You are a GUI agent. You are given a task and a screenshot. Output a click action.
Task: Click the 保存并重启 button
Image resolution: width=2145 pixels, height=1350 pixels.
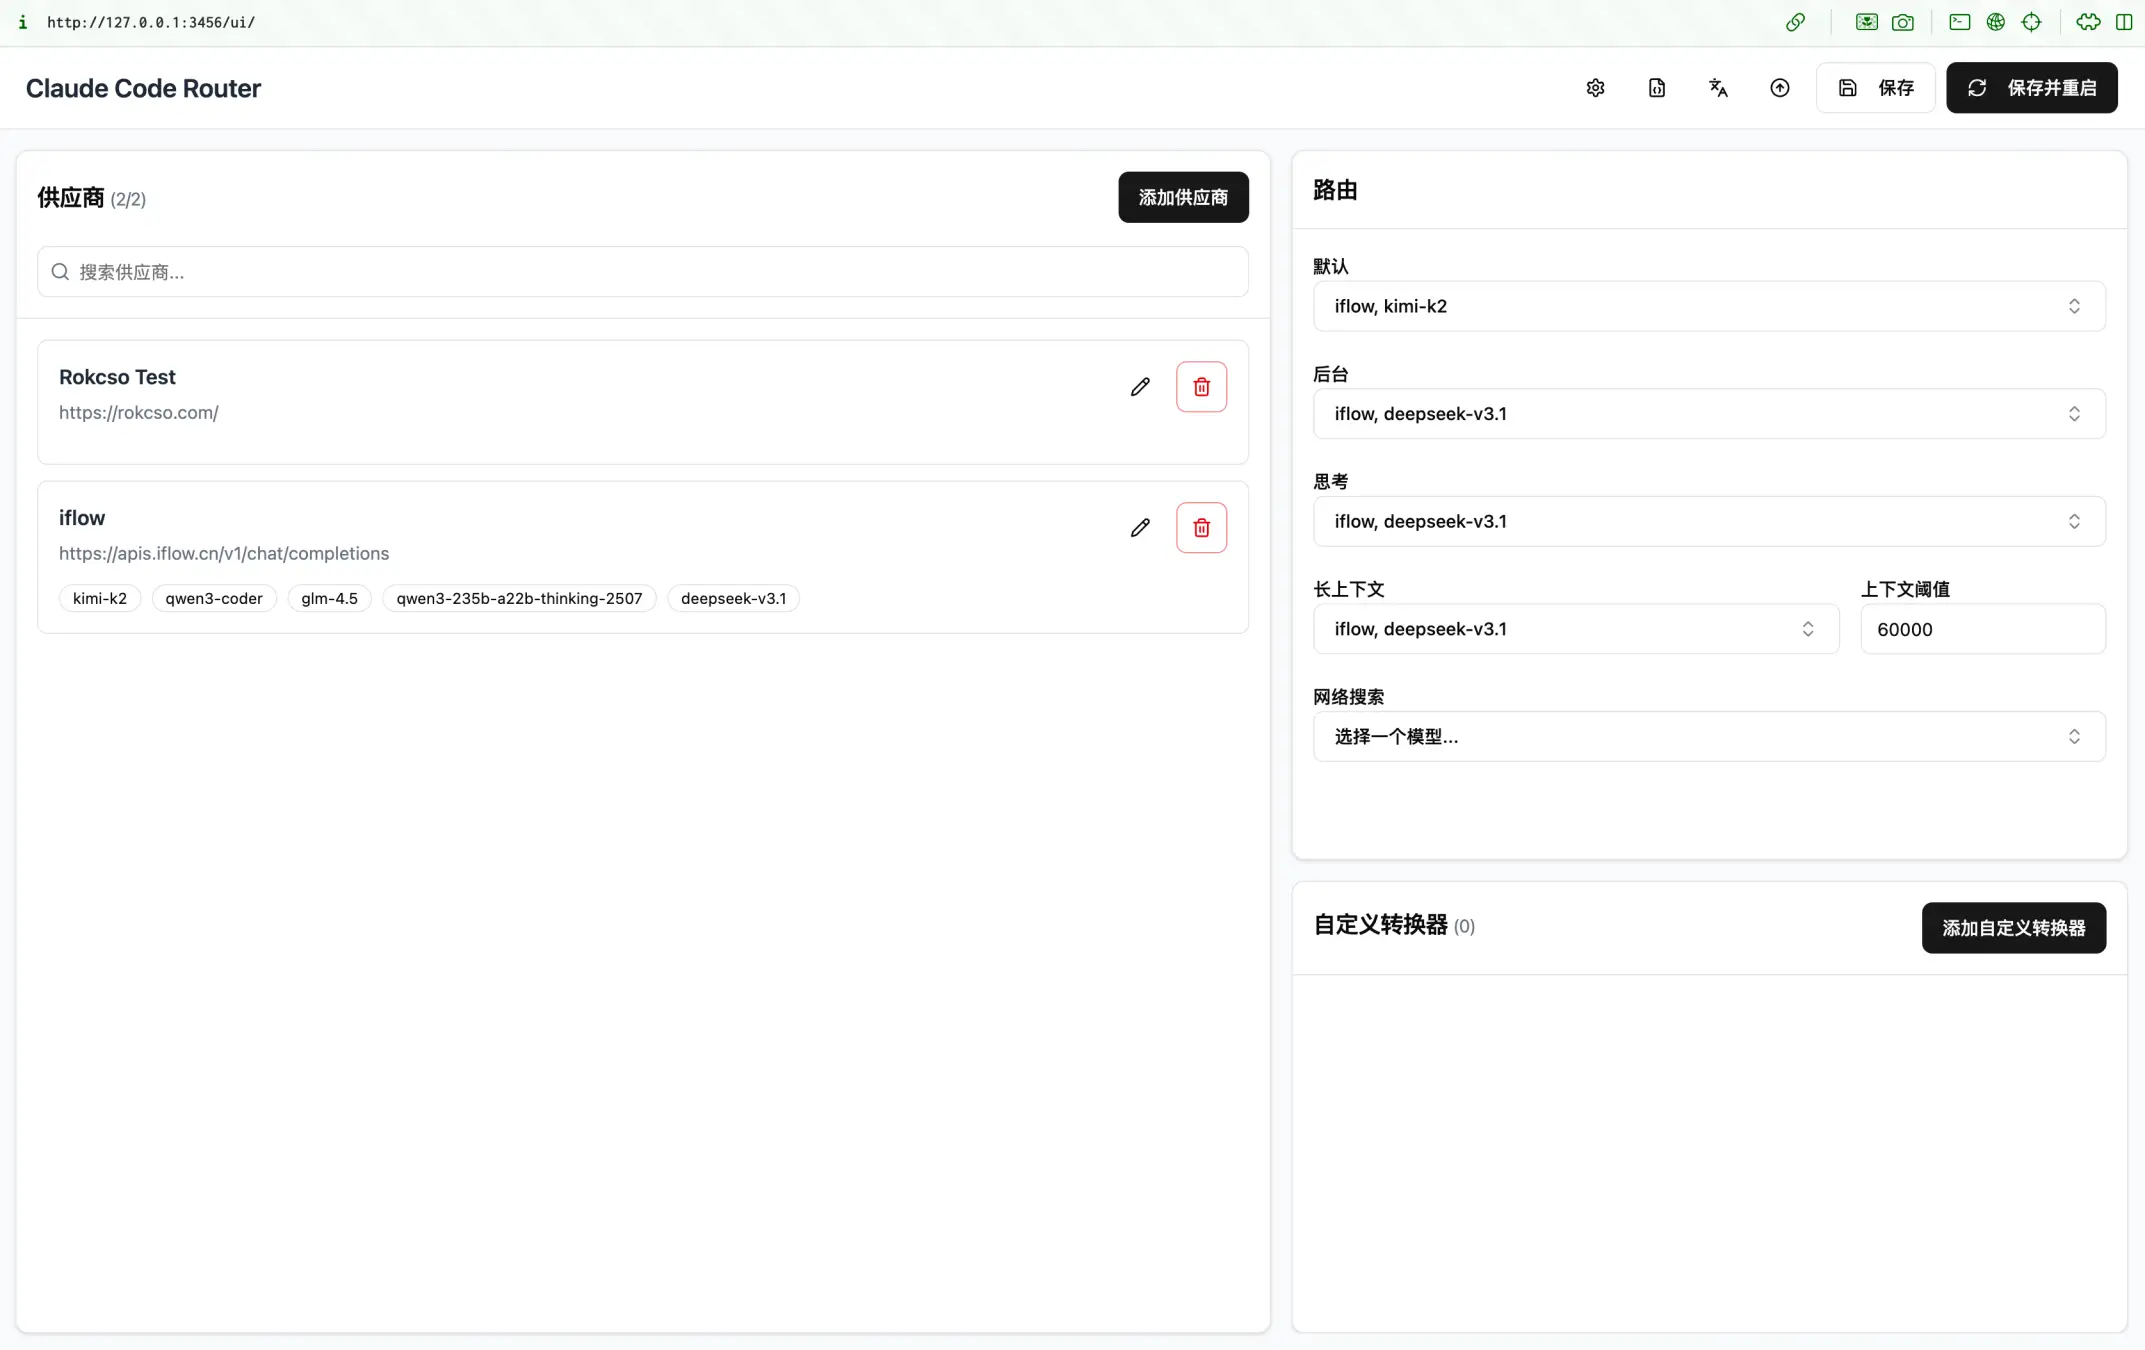click(x=2031, y=88)
